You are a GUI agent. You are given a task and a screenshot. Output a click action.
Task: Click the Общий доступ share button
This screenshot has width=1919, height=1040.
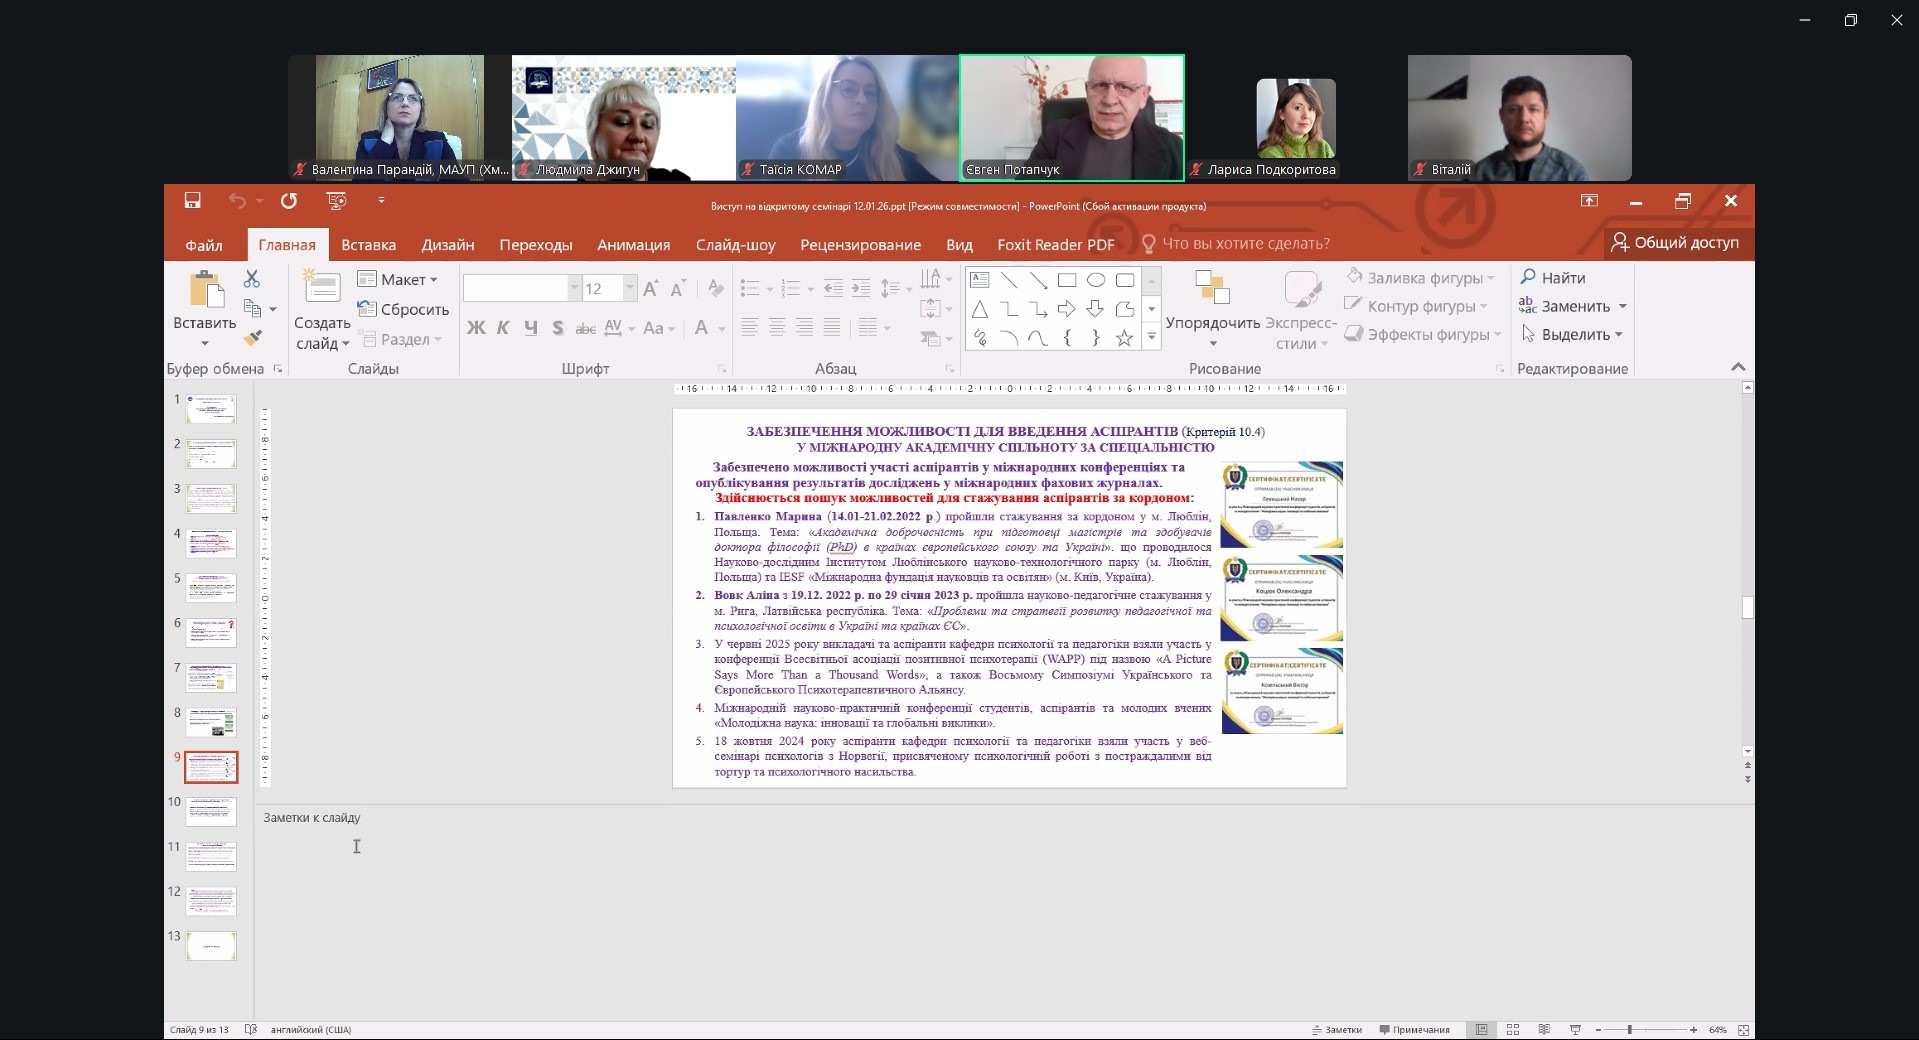click(1675, 243)
